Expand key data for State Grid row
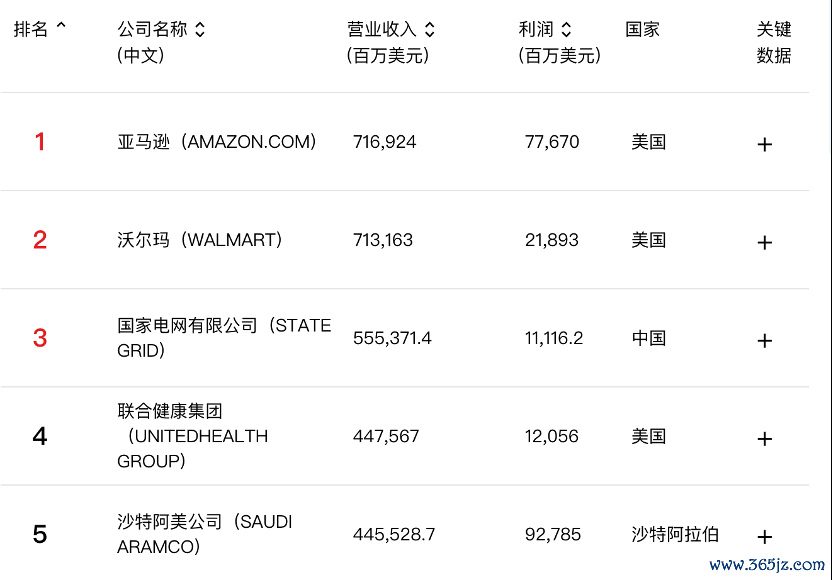832x580 pixels. coord(764,341)
